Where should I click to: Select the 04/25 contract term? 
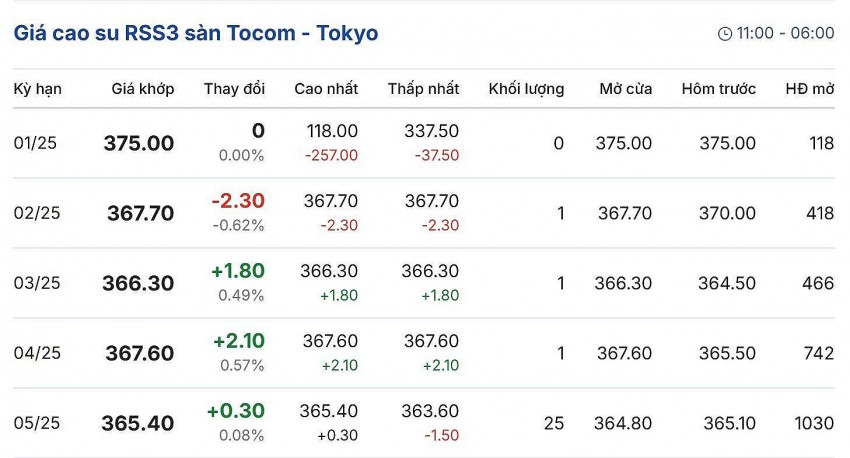point(37,353)
